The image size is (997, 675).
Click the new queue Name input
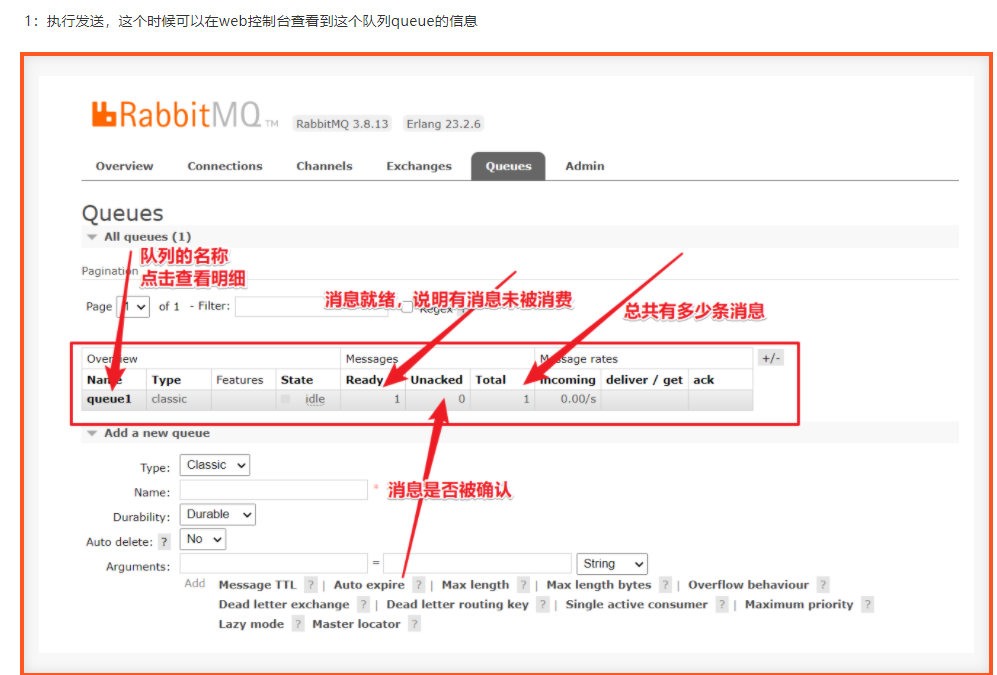[x=273, y=490]
